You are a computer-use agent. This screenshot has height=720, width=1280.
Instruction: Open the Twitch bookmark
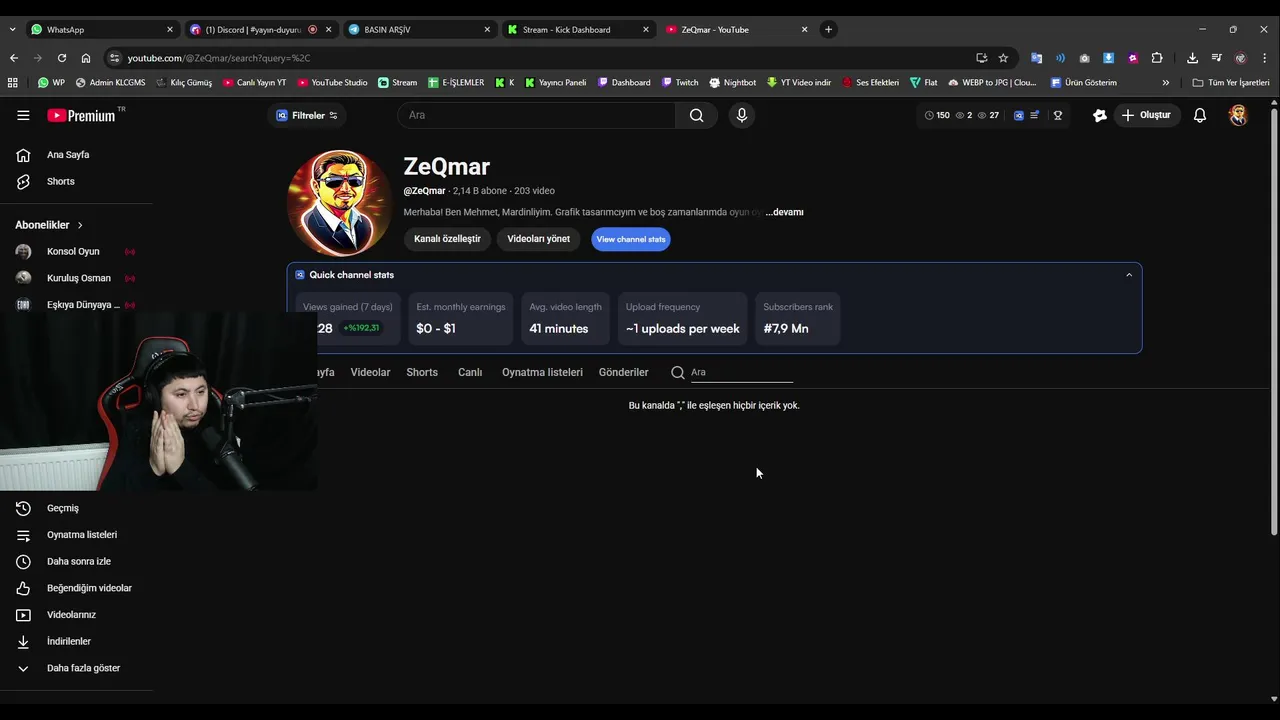(x=679, y=83)
